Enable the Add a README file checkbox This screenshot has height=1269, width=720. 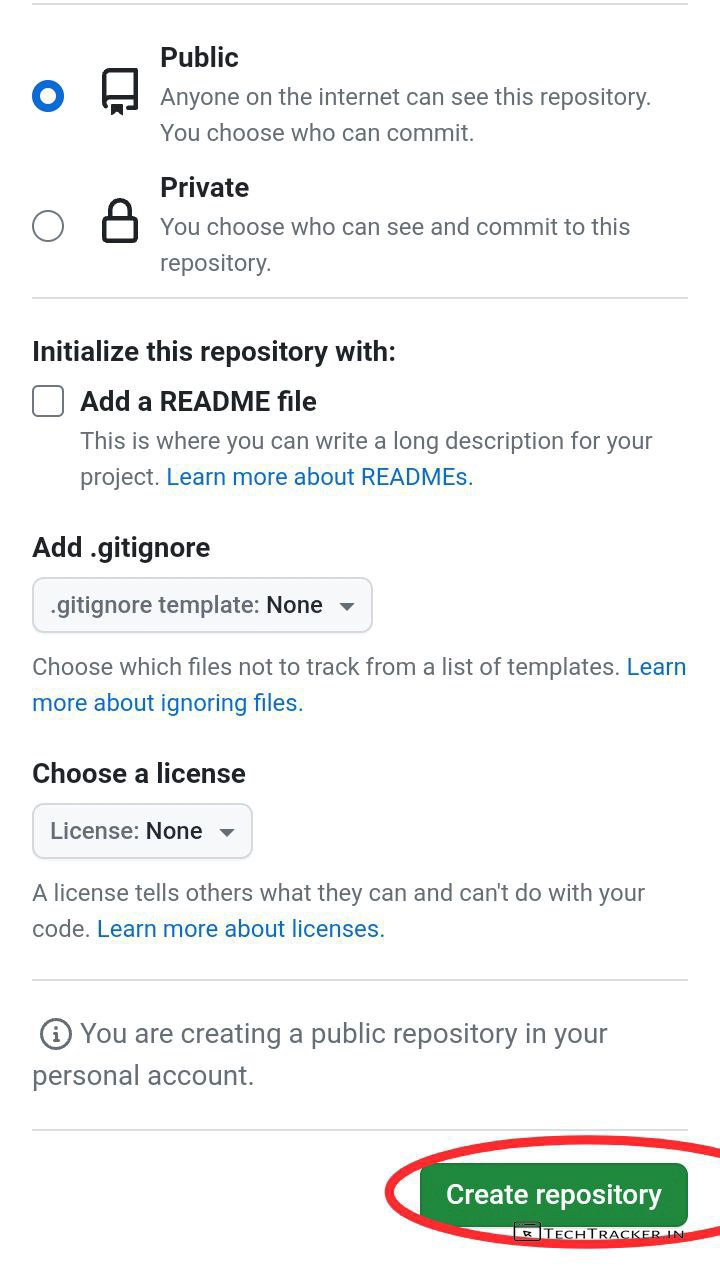pos(48,401)
